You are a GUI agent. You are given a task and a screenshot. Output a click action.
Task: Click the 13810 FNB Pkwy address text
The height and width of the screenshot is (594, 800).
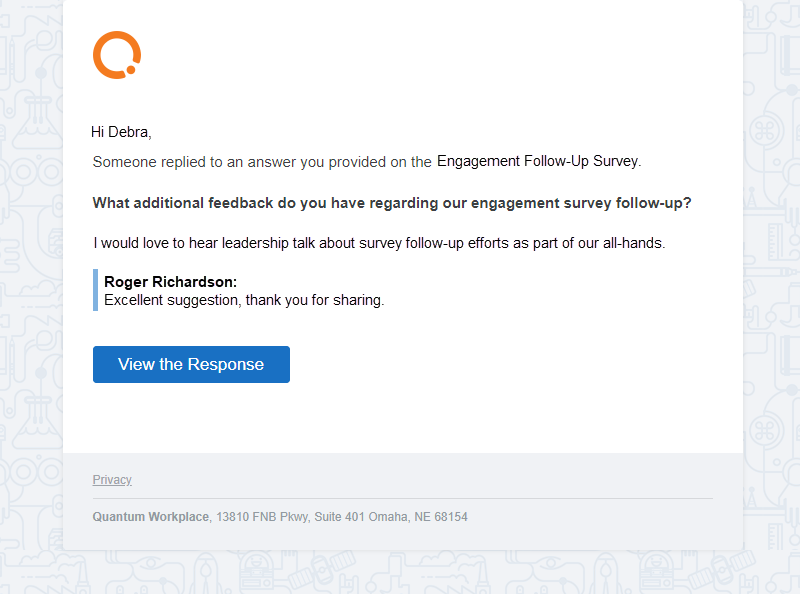click(x=262, y=517)
